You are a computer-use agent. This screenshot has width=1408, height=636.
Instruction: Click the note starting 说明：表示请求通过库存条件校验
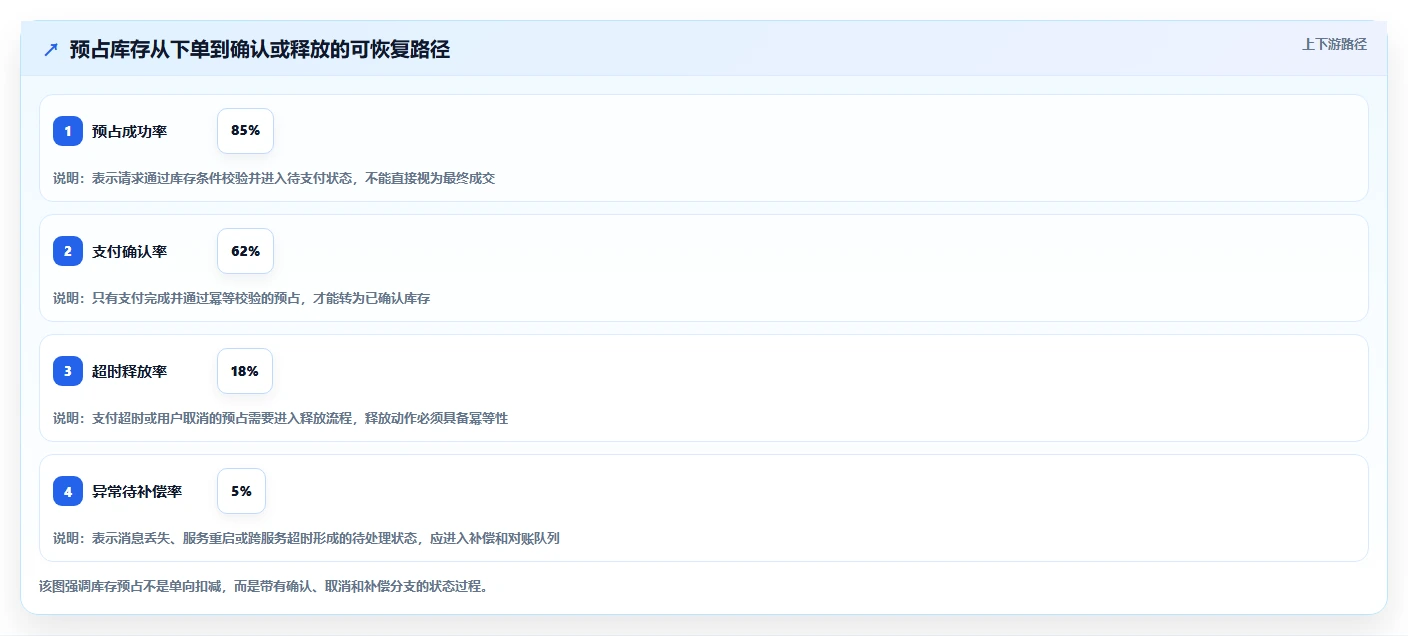click(x=274, y=178)
